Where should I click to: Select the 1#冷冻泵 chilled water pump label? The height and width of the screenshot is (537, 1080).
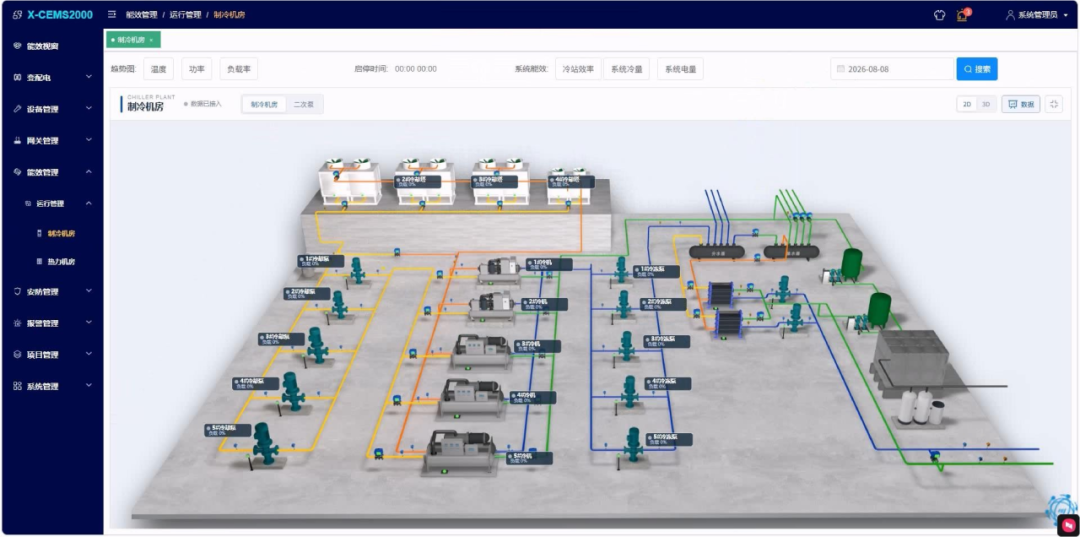[654, 271]
